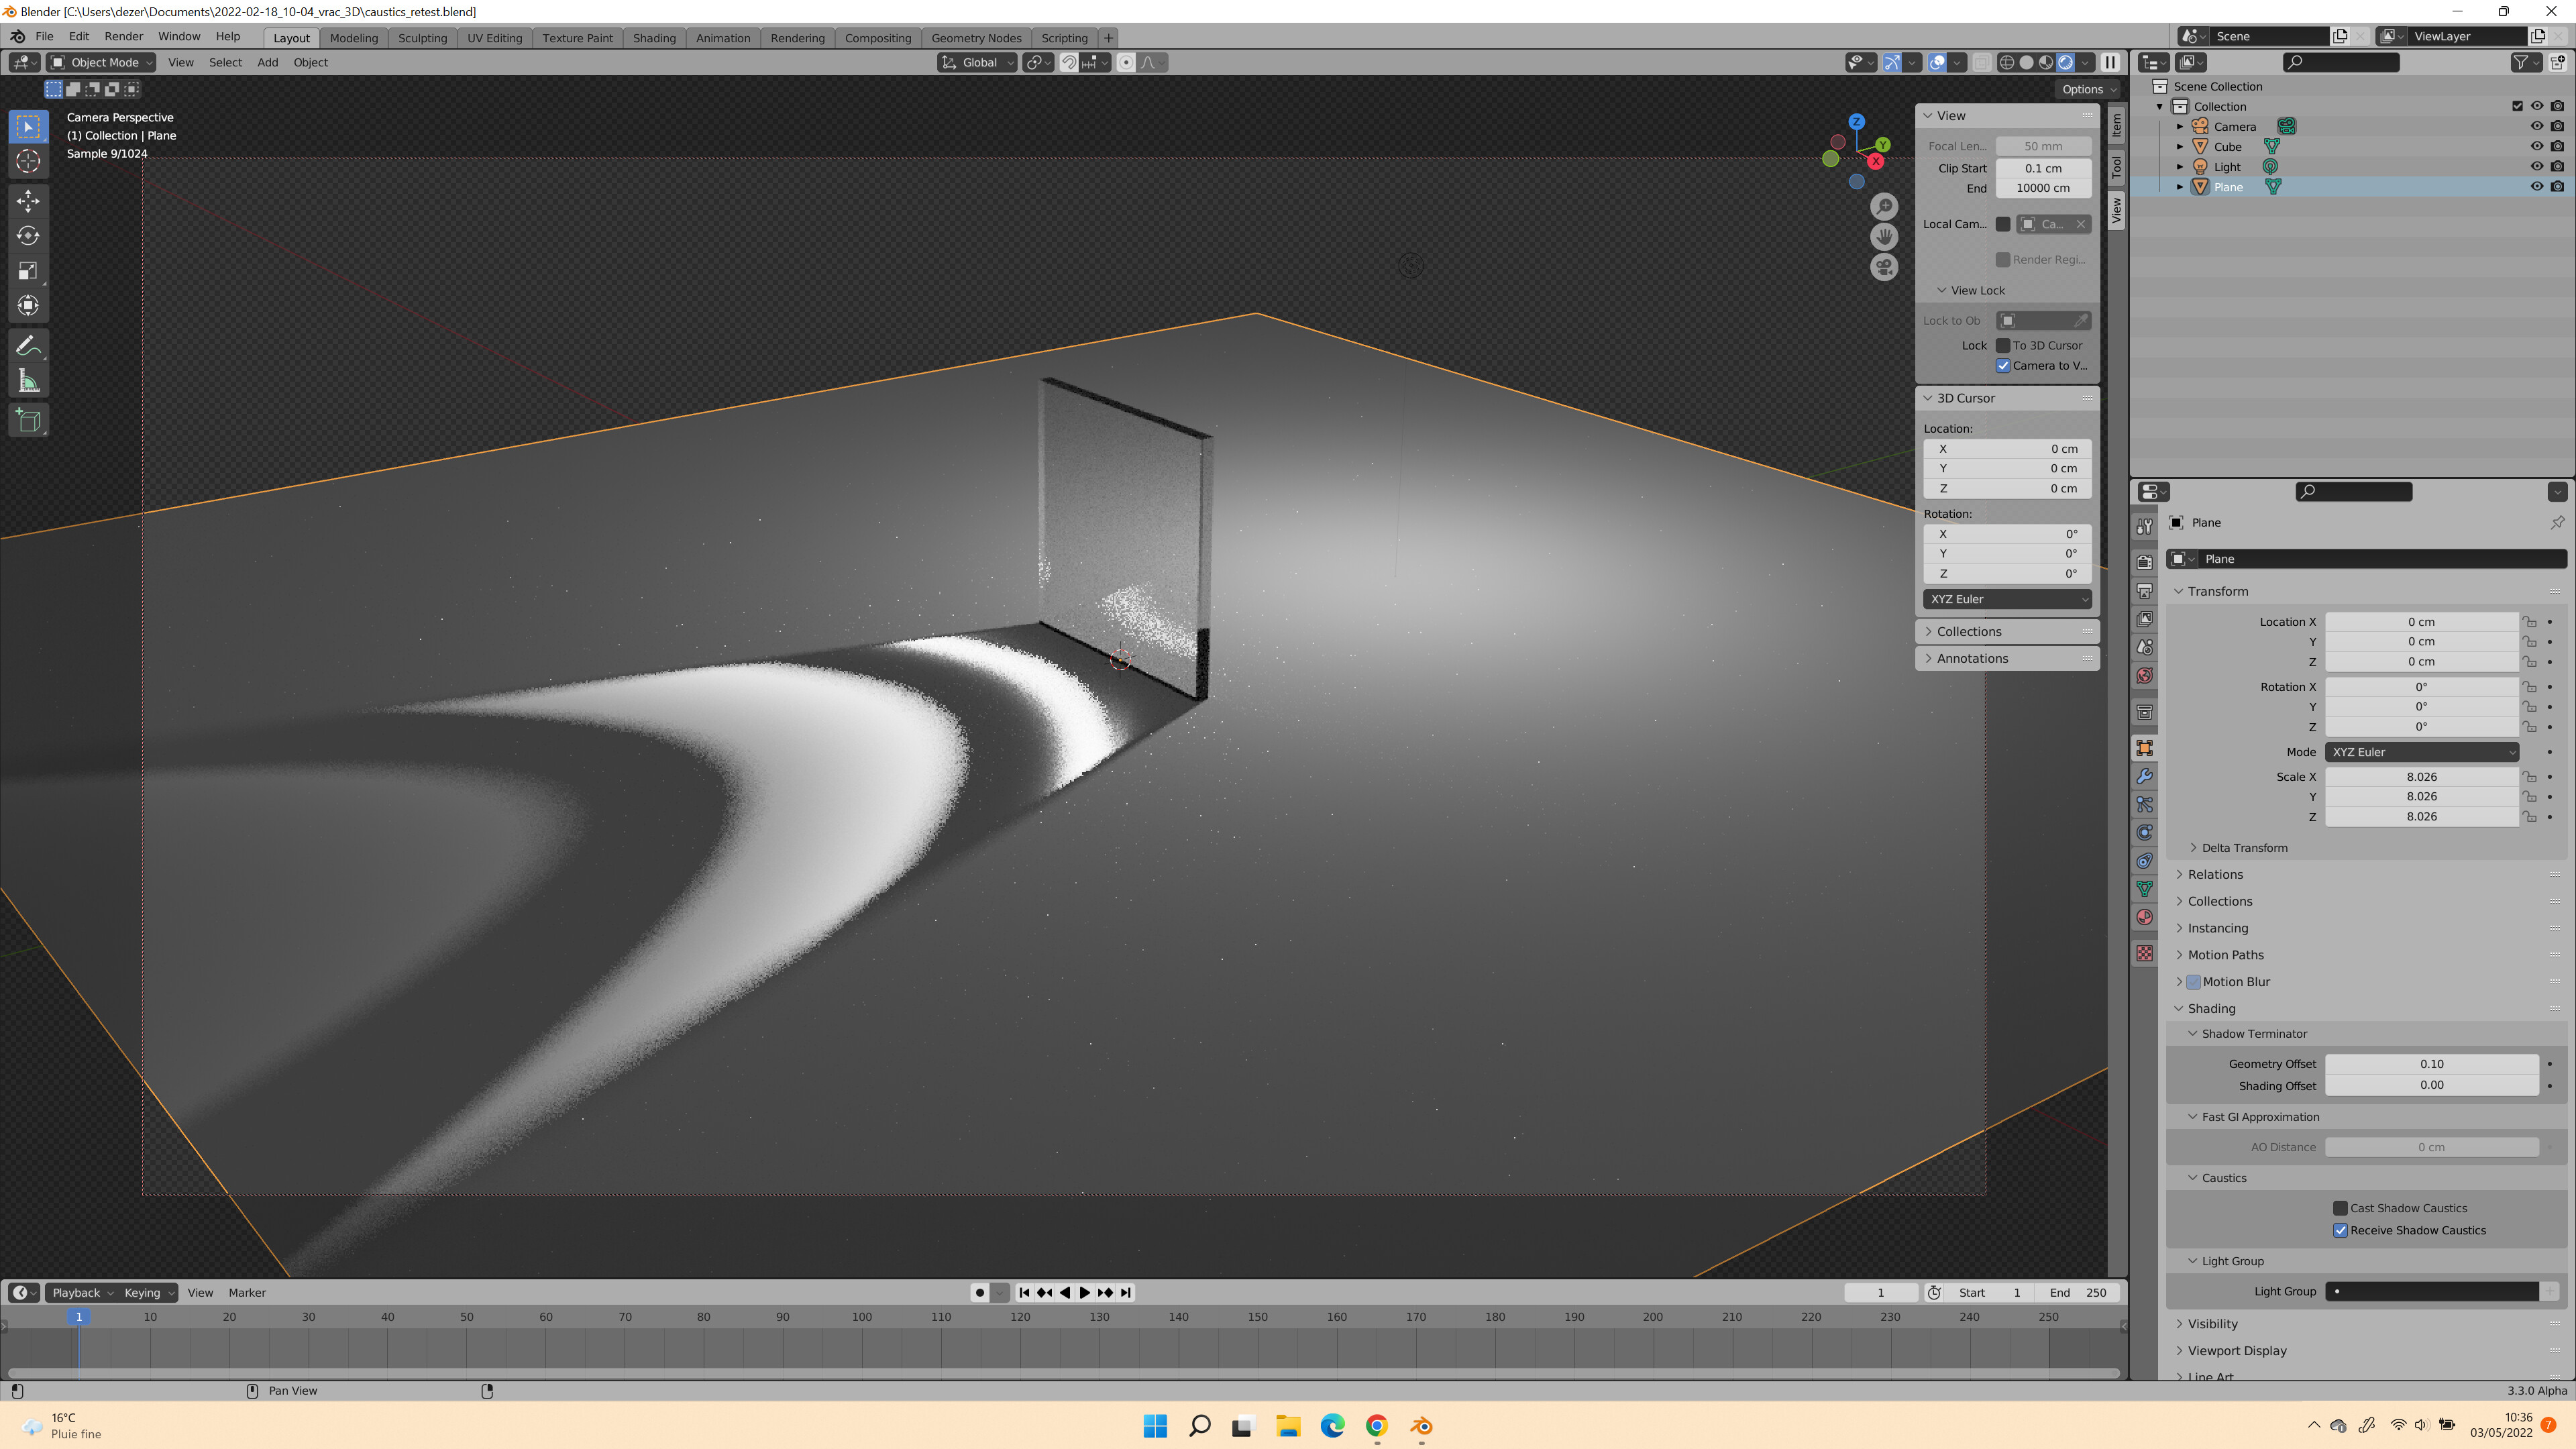Viewport: 2576px width, 1449px height.
Task: Disable Receive Shadow Caustics checkbox
Action: click(2340, 1230)
